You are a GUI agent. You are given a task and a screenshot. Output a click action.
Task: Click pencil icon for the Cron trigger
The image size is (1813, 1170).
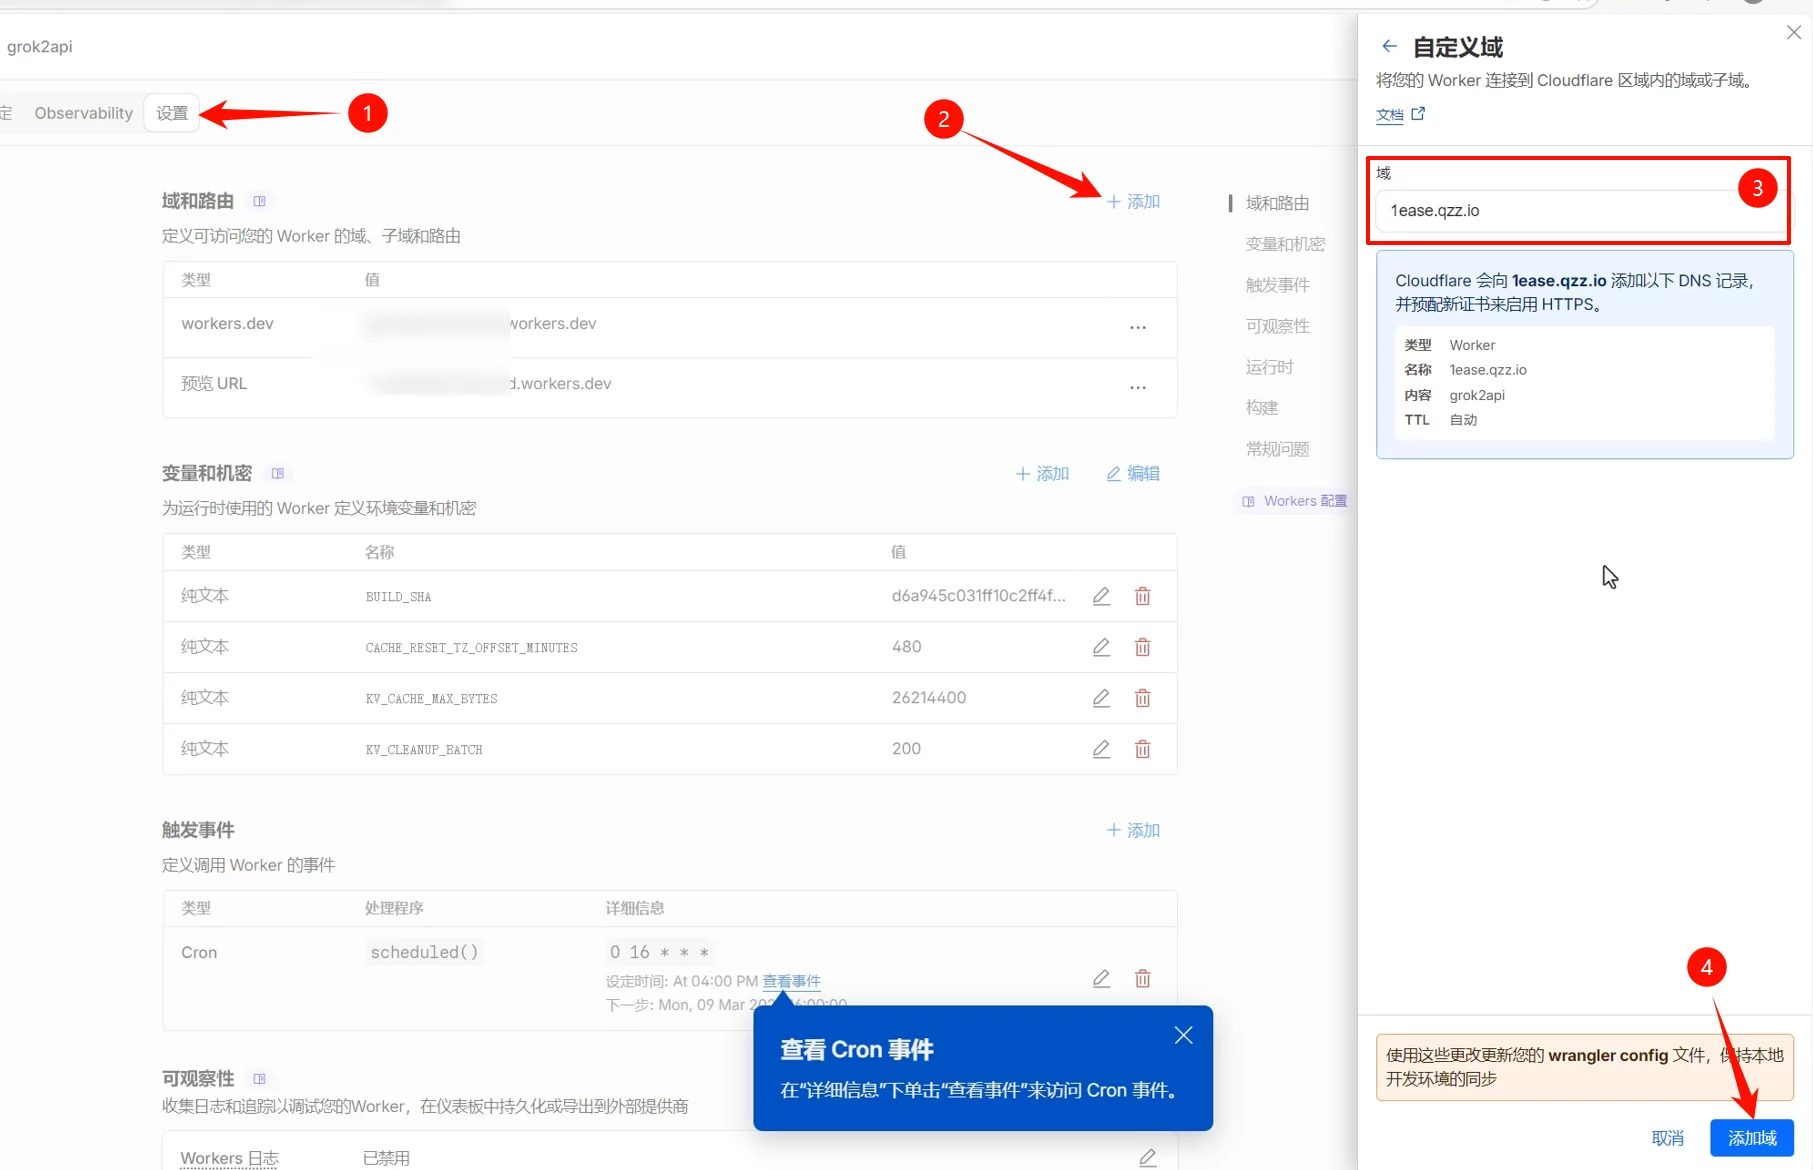[1101, 978]
